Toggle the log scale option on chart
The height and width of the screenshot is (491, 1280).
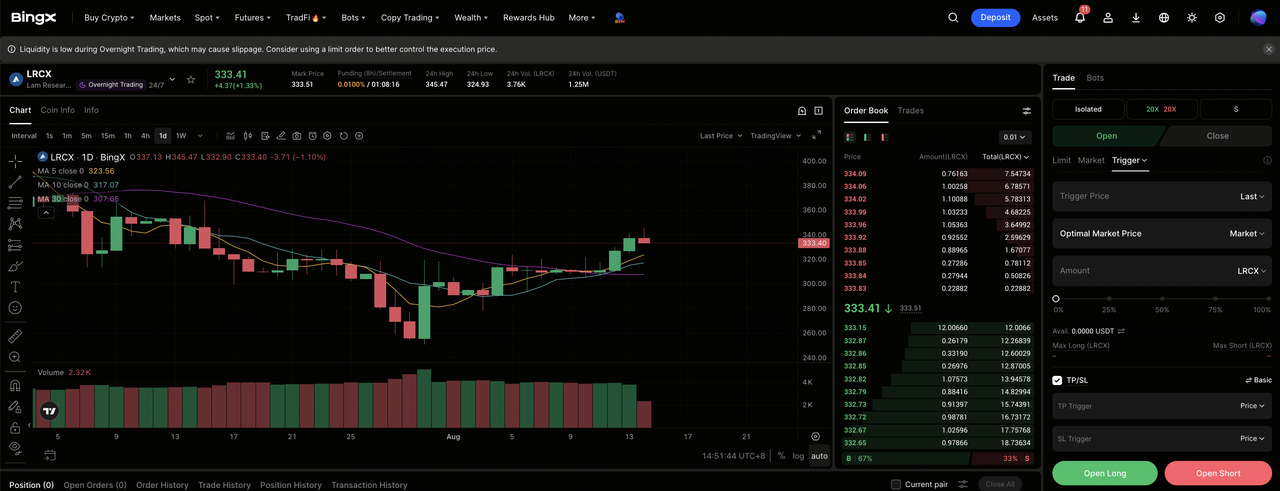tap(798, 456)
